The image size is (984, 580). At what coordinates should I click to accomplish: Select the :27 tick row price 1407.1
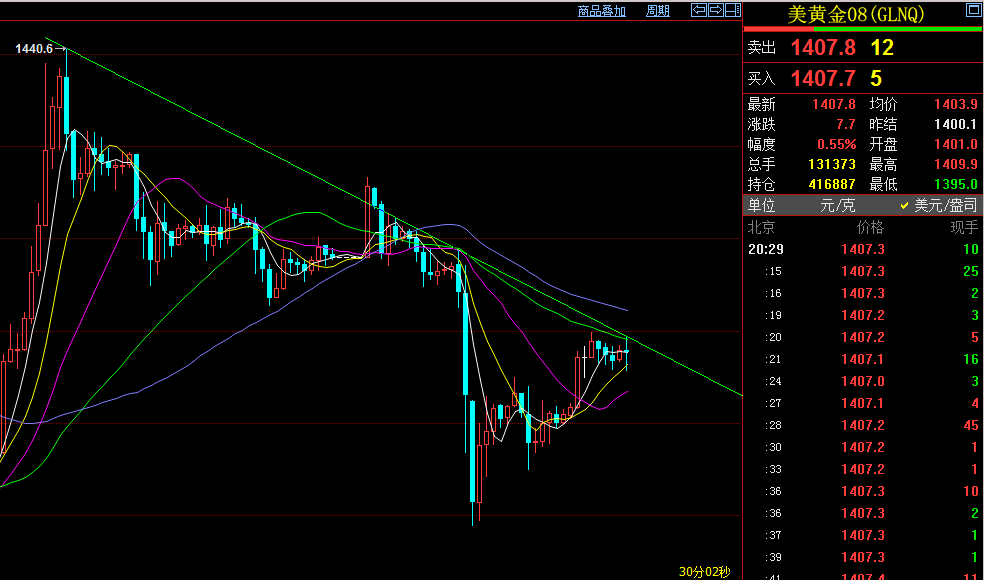click(863, 403)
